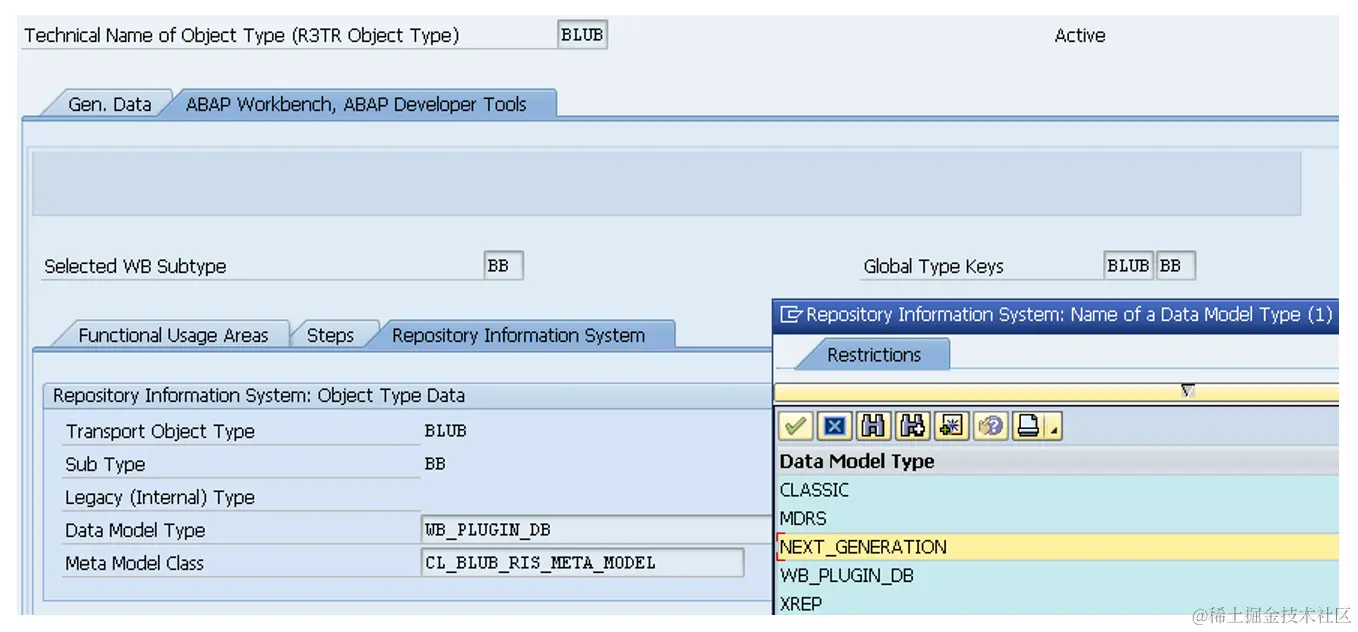Select the ABAP Workbench, ABAP Developer Tools tab
The image size is (1358, 632).
[356, 104]
